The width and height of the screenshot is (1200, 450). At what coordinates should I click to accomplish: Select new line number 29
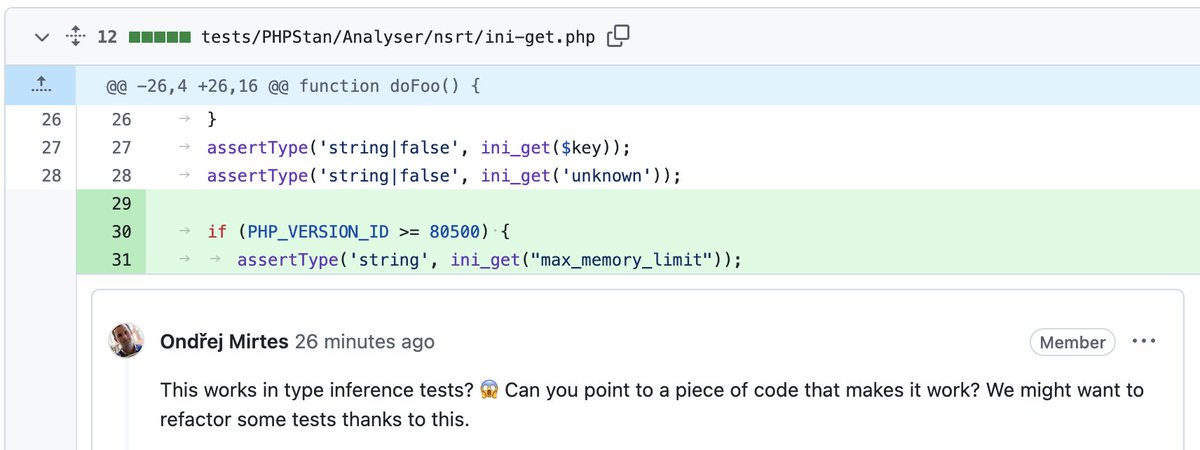point(121,203)
